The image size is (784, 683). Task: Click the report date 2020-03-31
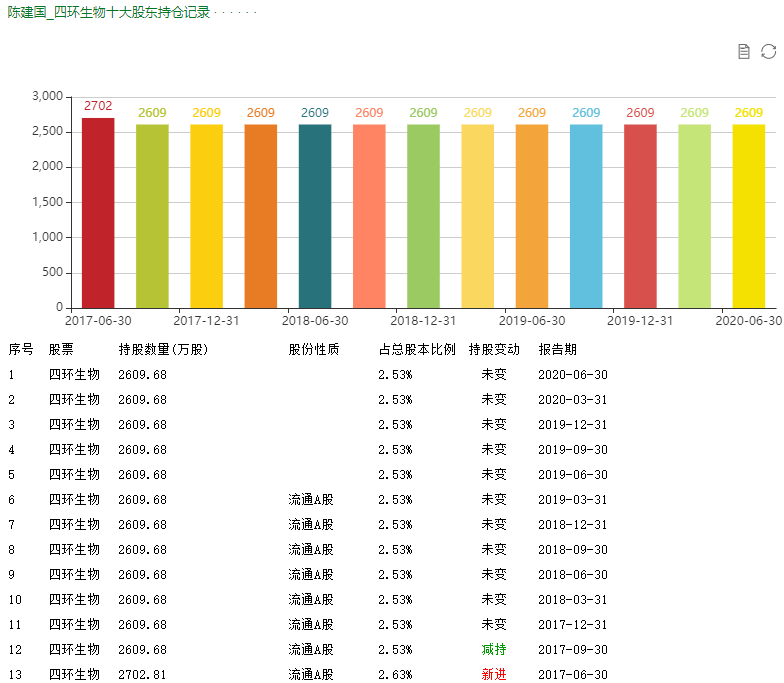pos(573,400)
